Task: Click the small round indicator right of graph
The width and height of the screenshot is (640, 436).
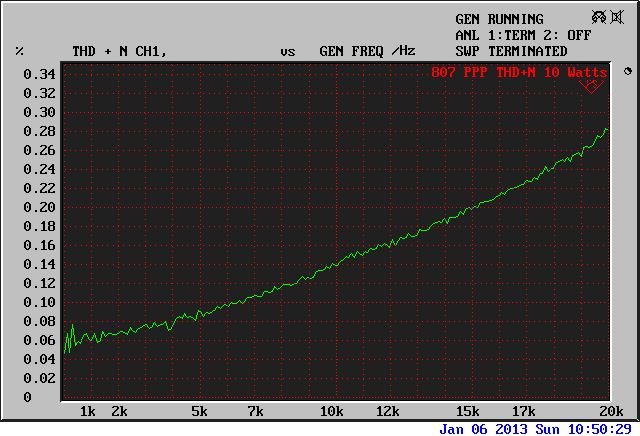Action: click(x=627, y=71)
